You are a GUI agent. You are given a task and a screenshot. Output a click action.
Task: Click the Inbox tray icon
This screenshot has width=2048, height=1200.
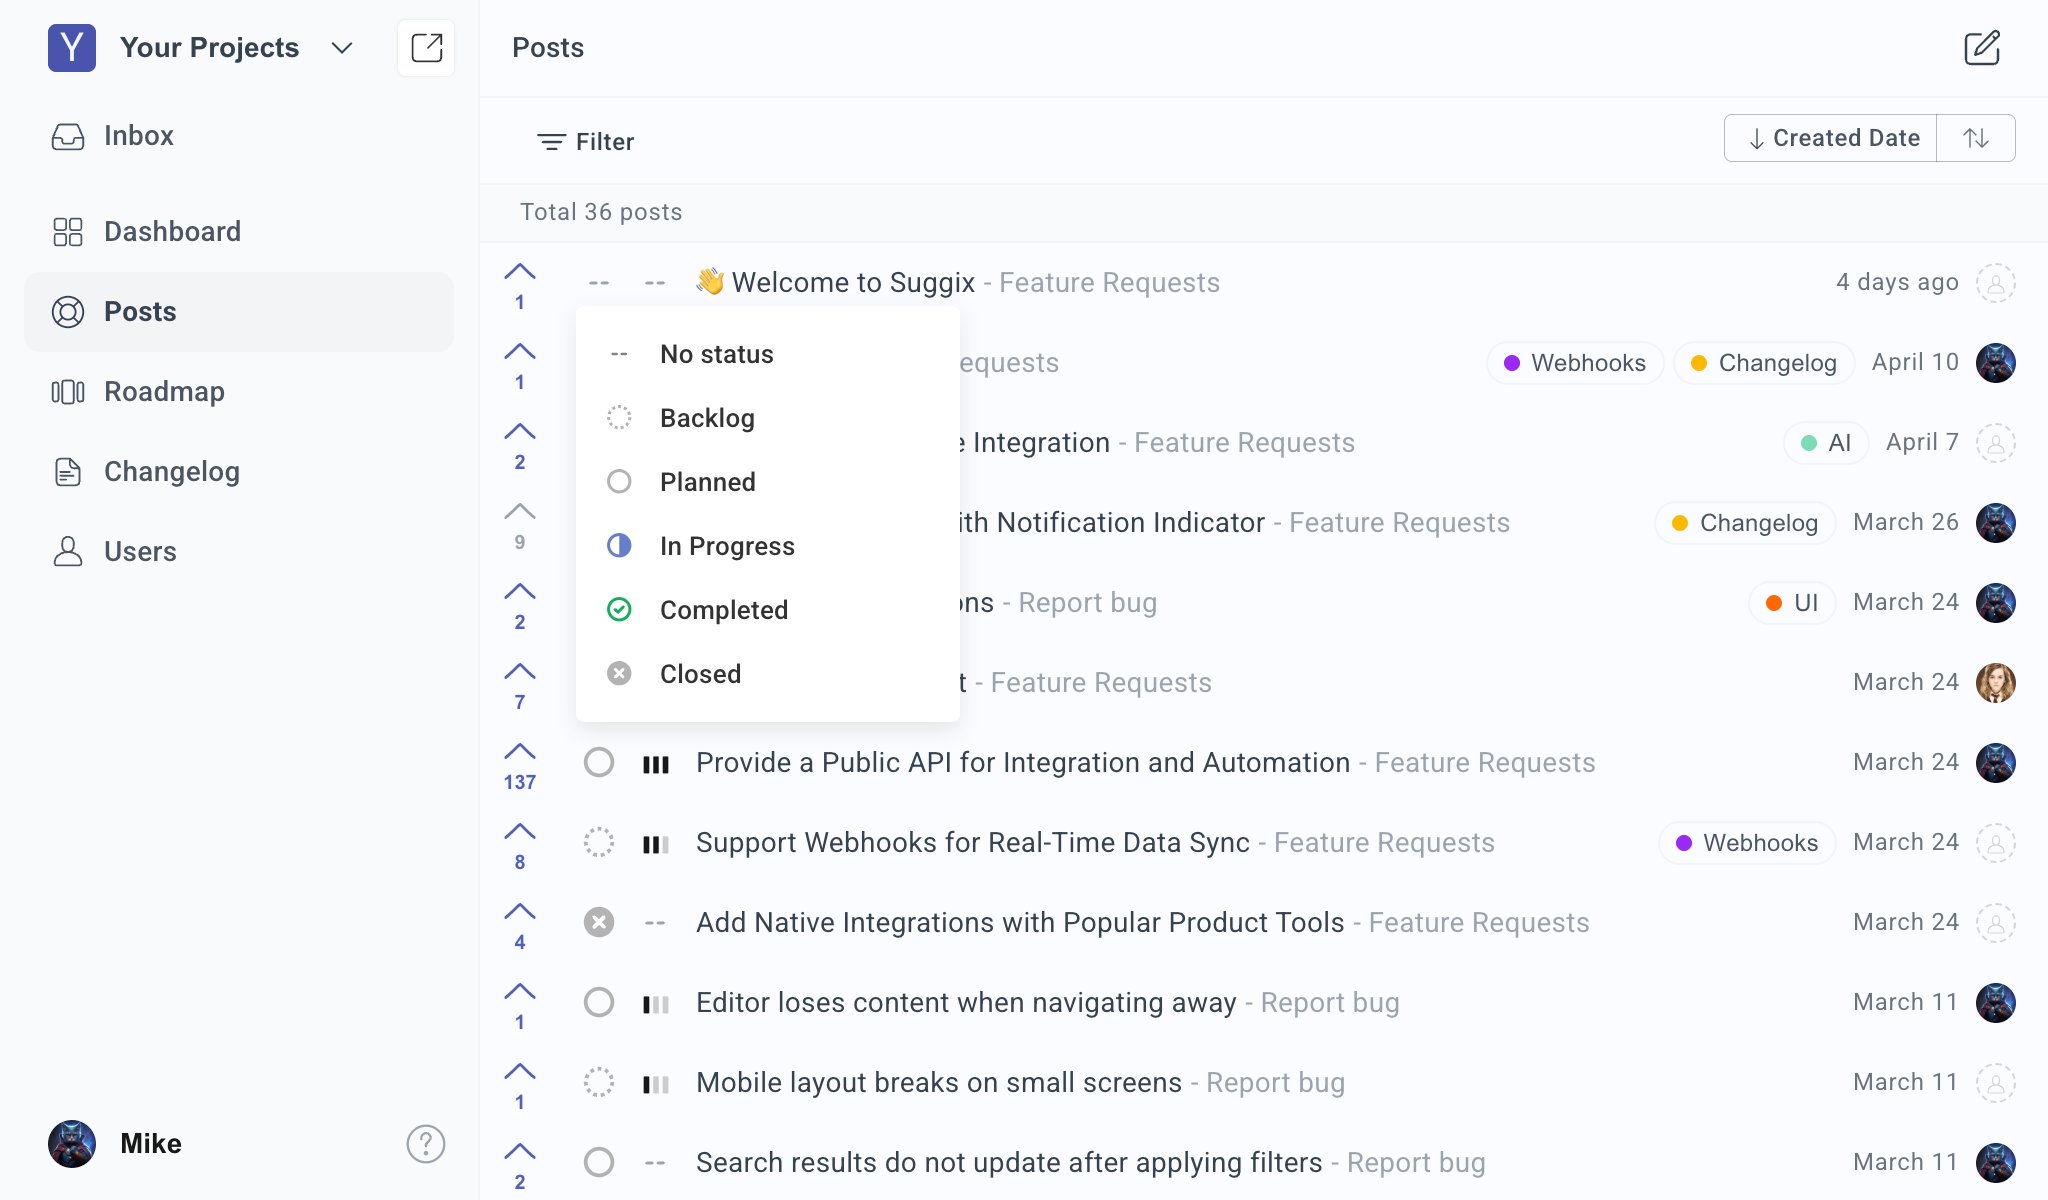[x=68, y=136]
